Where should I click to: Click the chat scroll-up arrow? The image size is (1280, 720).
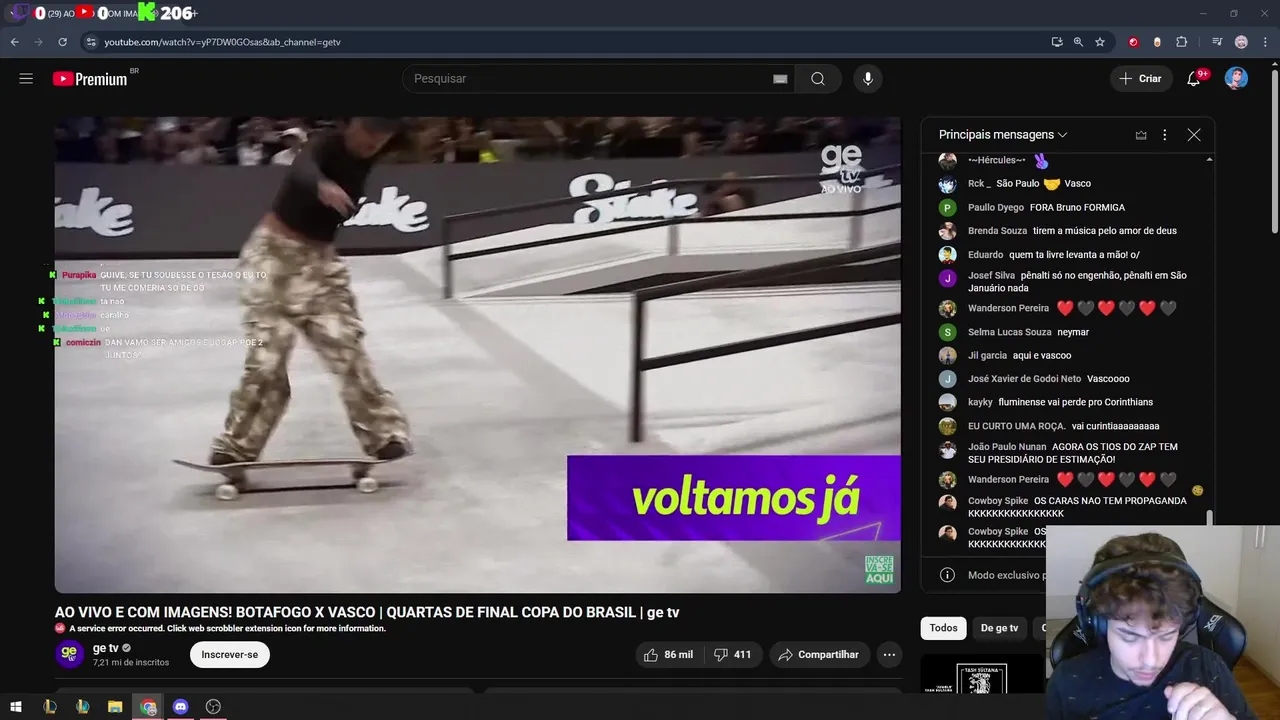click(x=1209, y=160)
